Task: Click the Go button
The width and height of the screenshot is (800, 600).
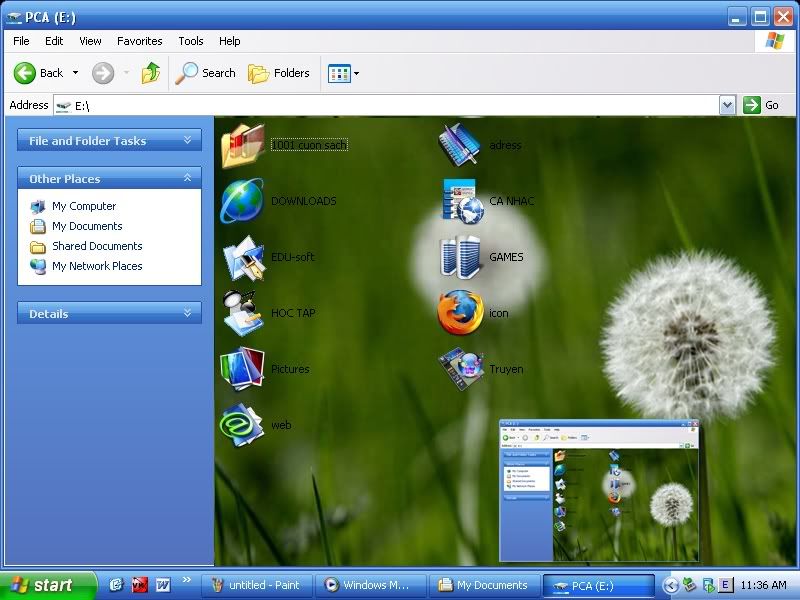Action: [761, 105]
